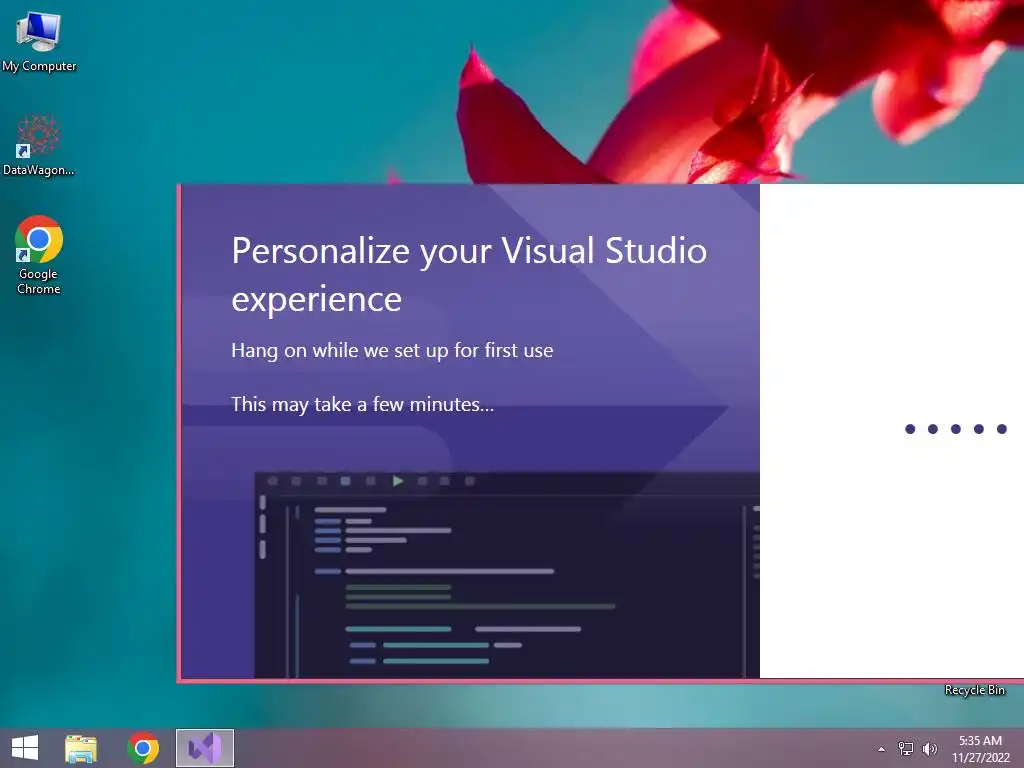Open File Explorer from the taskbar
1024x768 pixels.
click(x=81, y=748)
